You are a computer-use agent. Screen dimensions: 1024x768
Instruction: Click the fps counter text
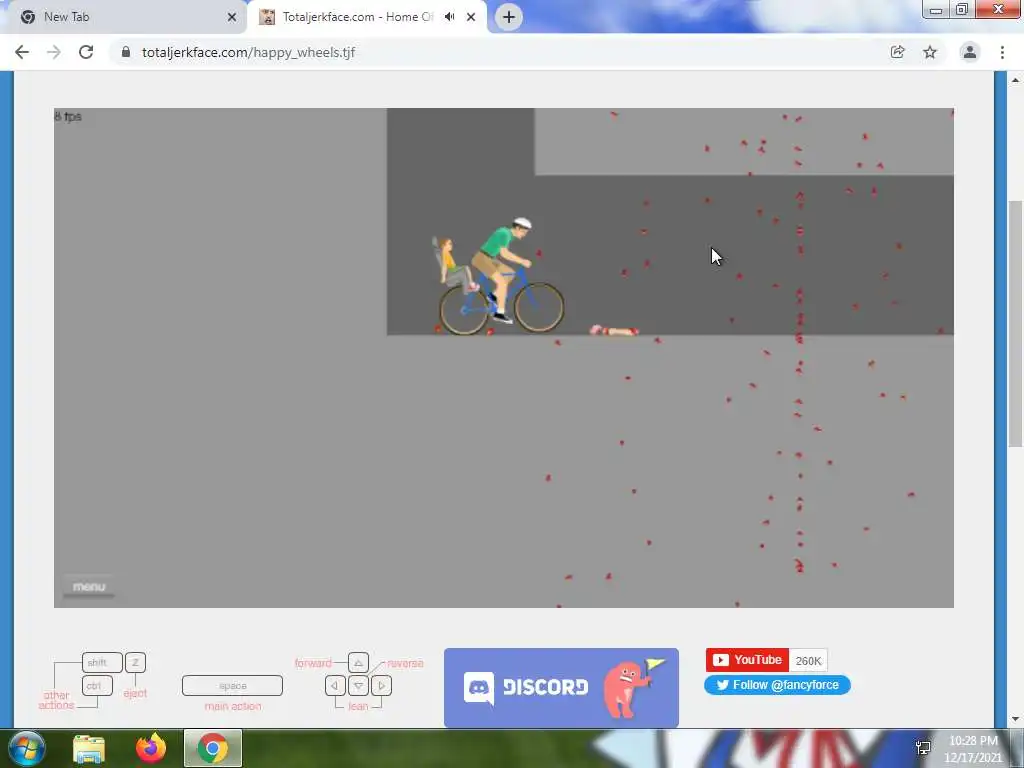68,116
